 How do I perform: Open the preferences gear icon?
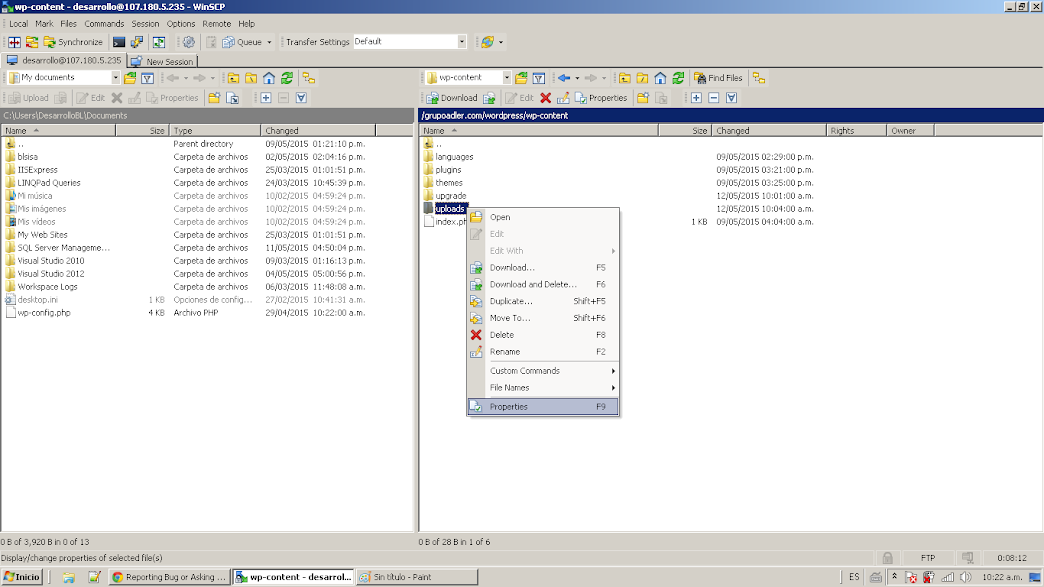coord(188,42)
